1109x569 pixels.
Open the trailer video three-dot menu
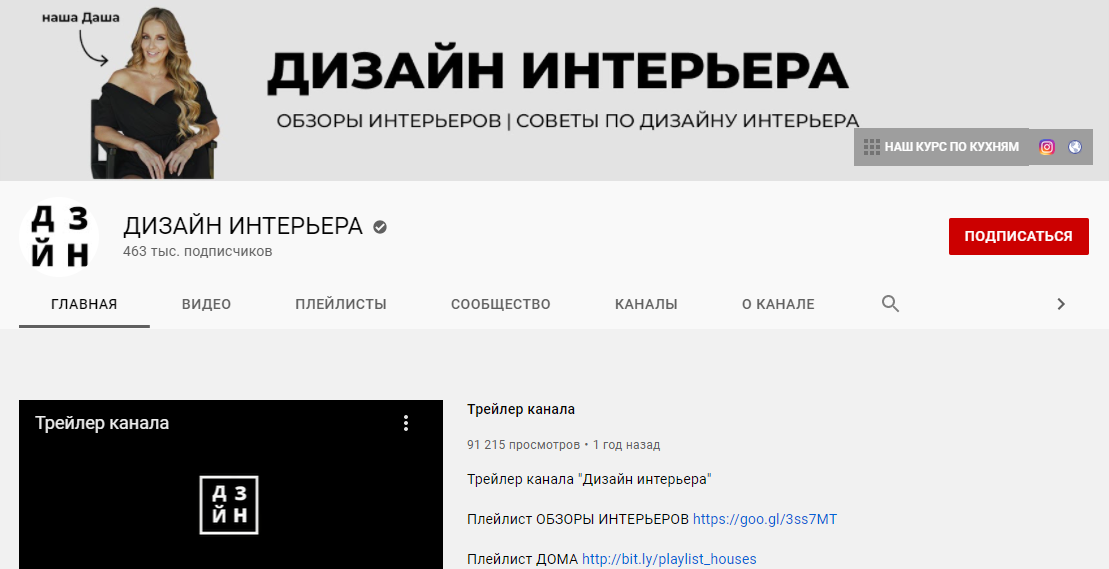click(x=405, y=423)
